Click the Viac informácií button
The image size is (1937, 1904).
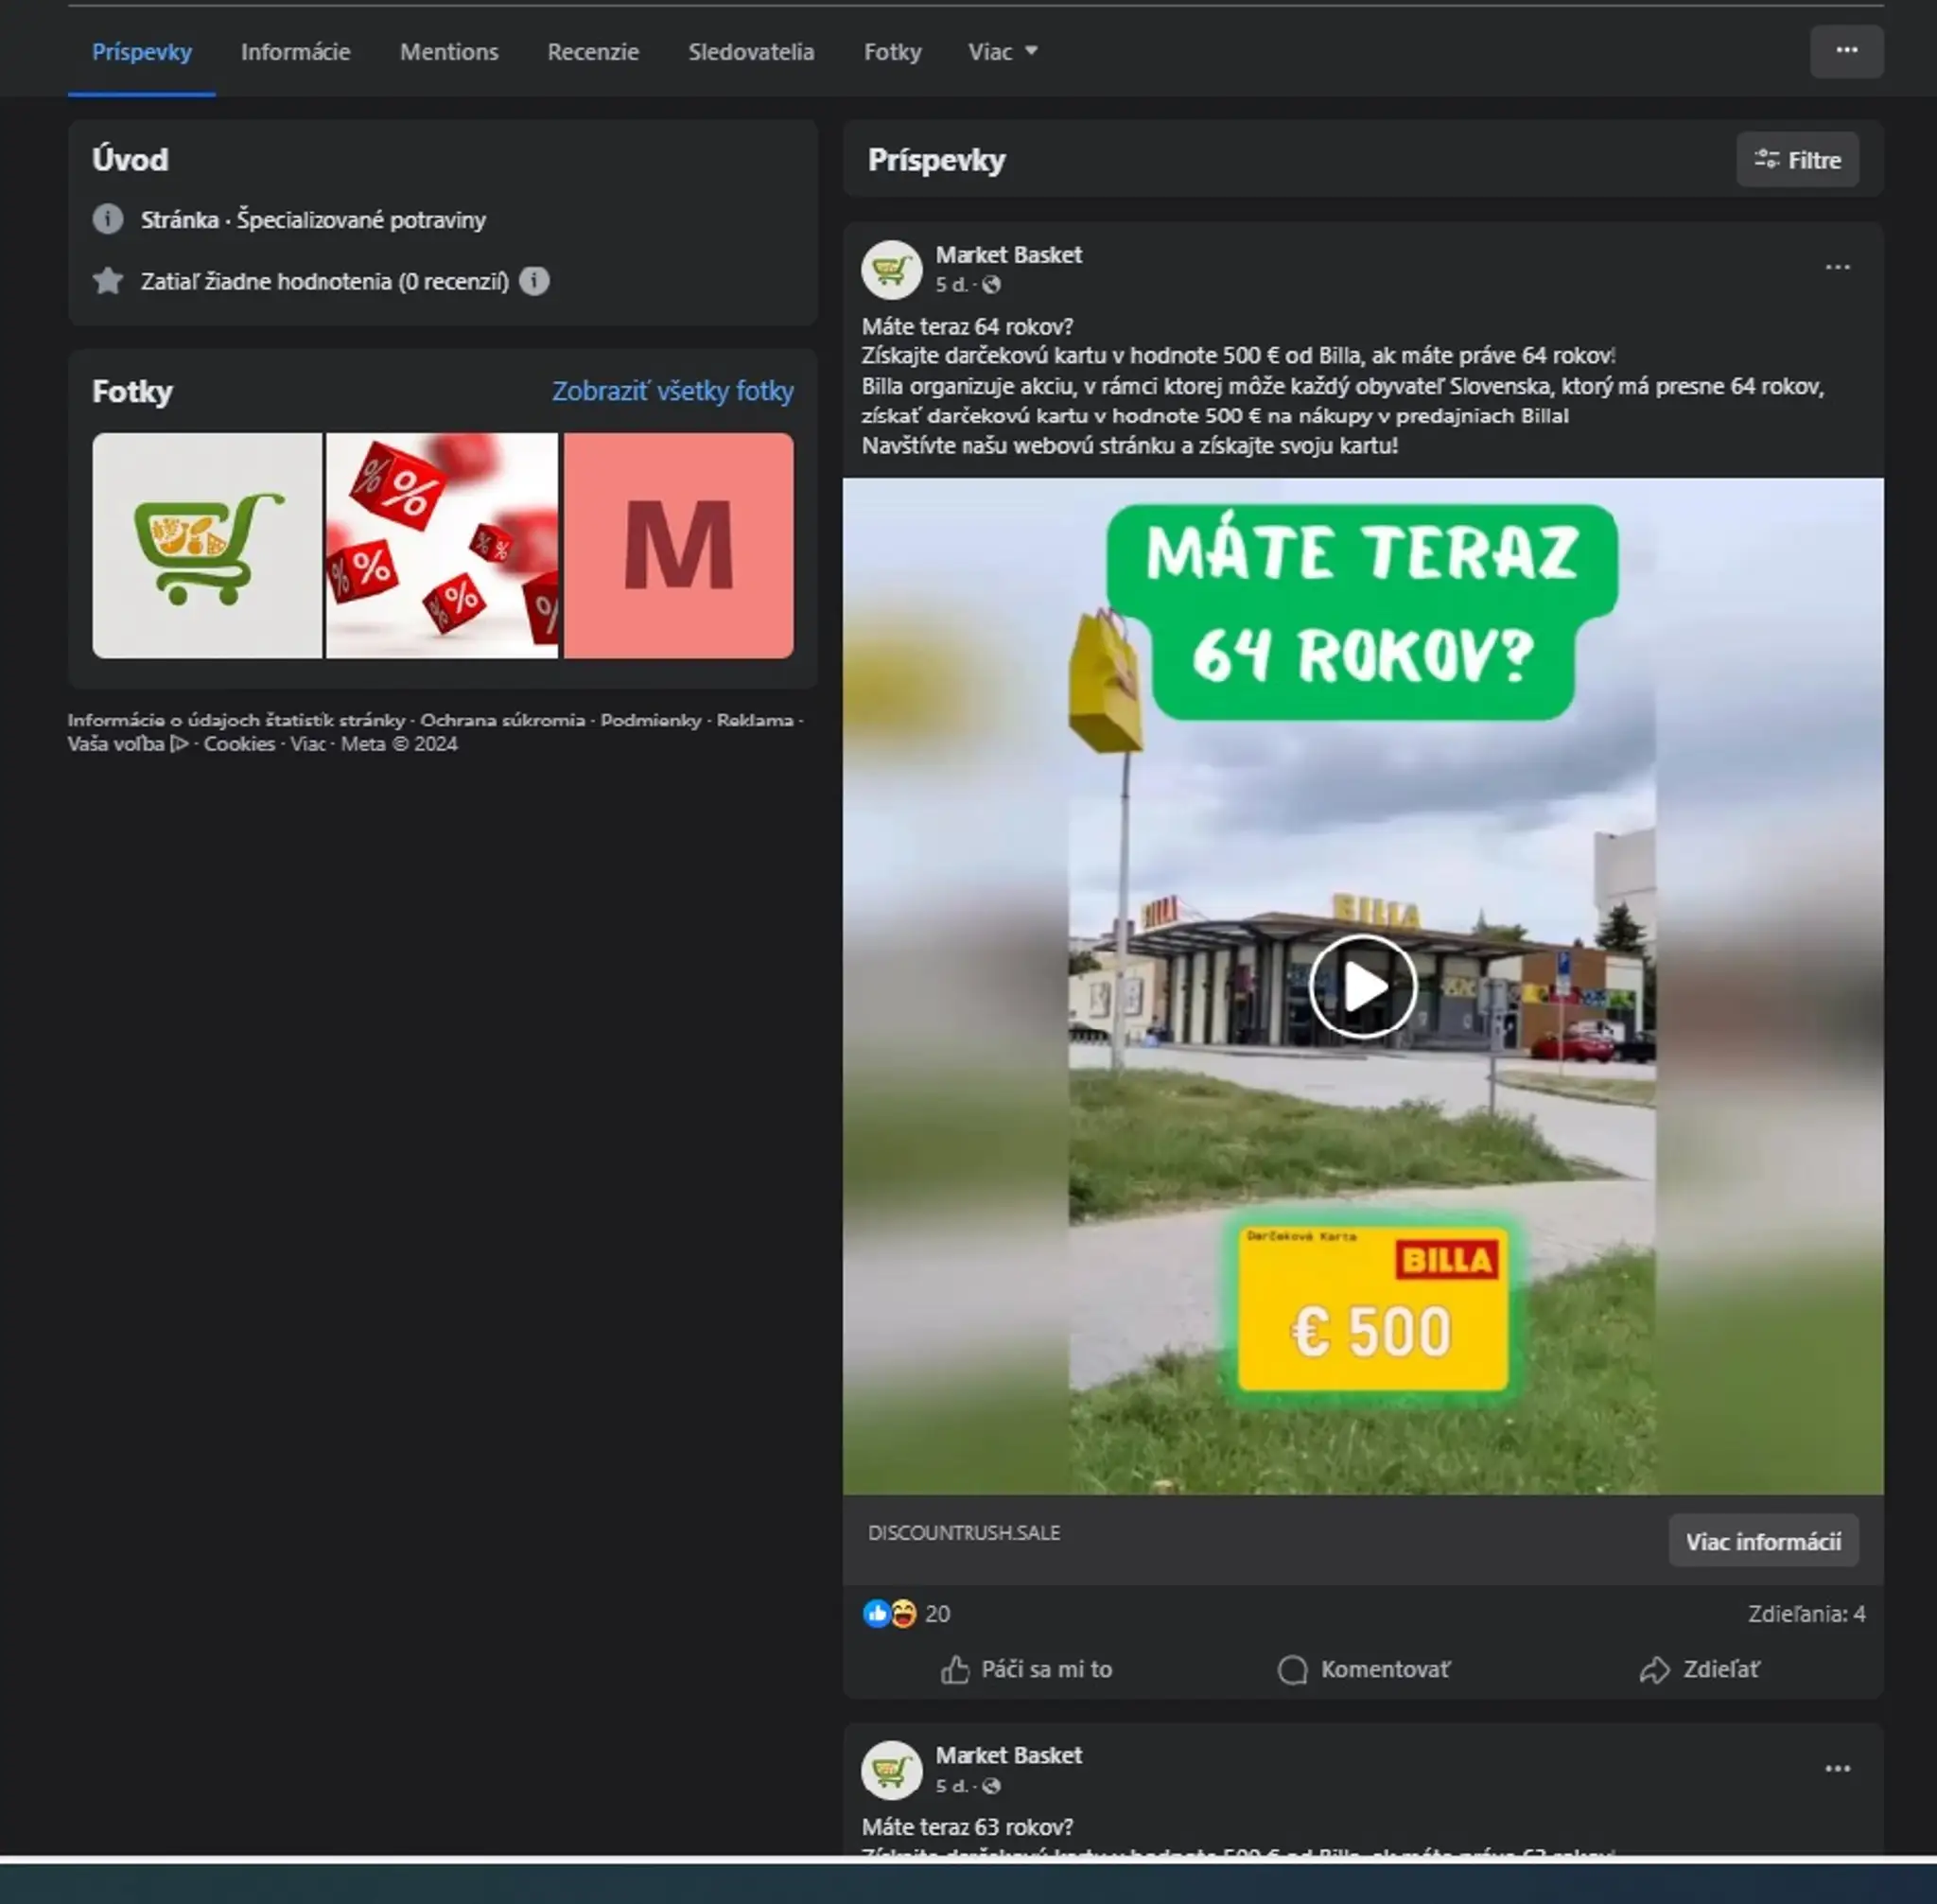[x=1763, y=1541]
